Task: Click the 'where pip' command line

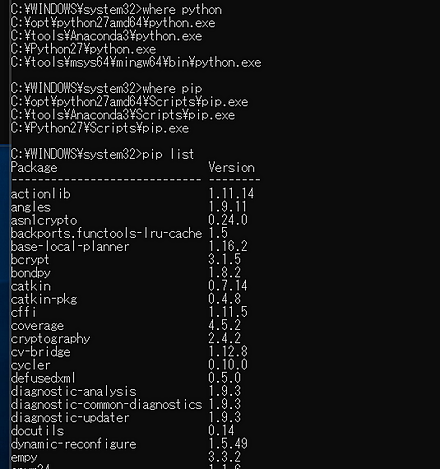Action: click(x=106, y=89)
